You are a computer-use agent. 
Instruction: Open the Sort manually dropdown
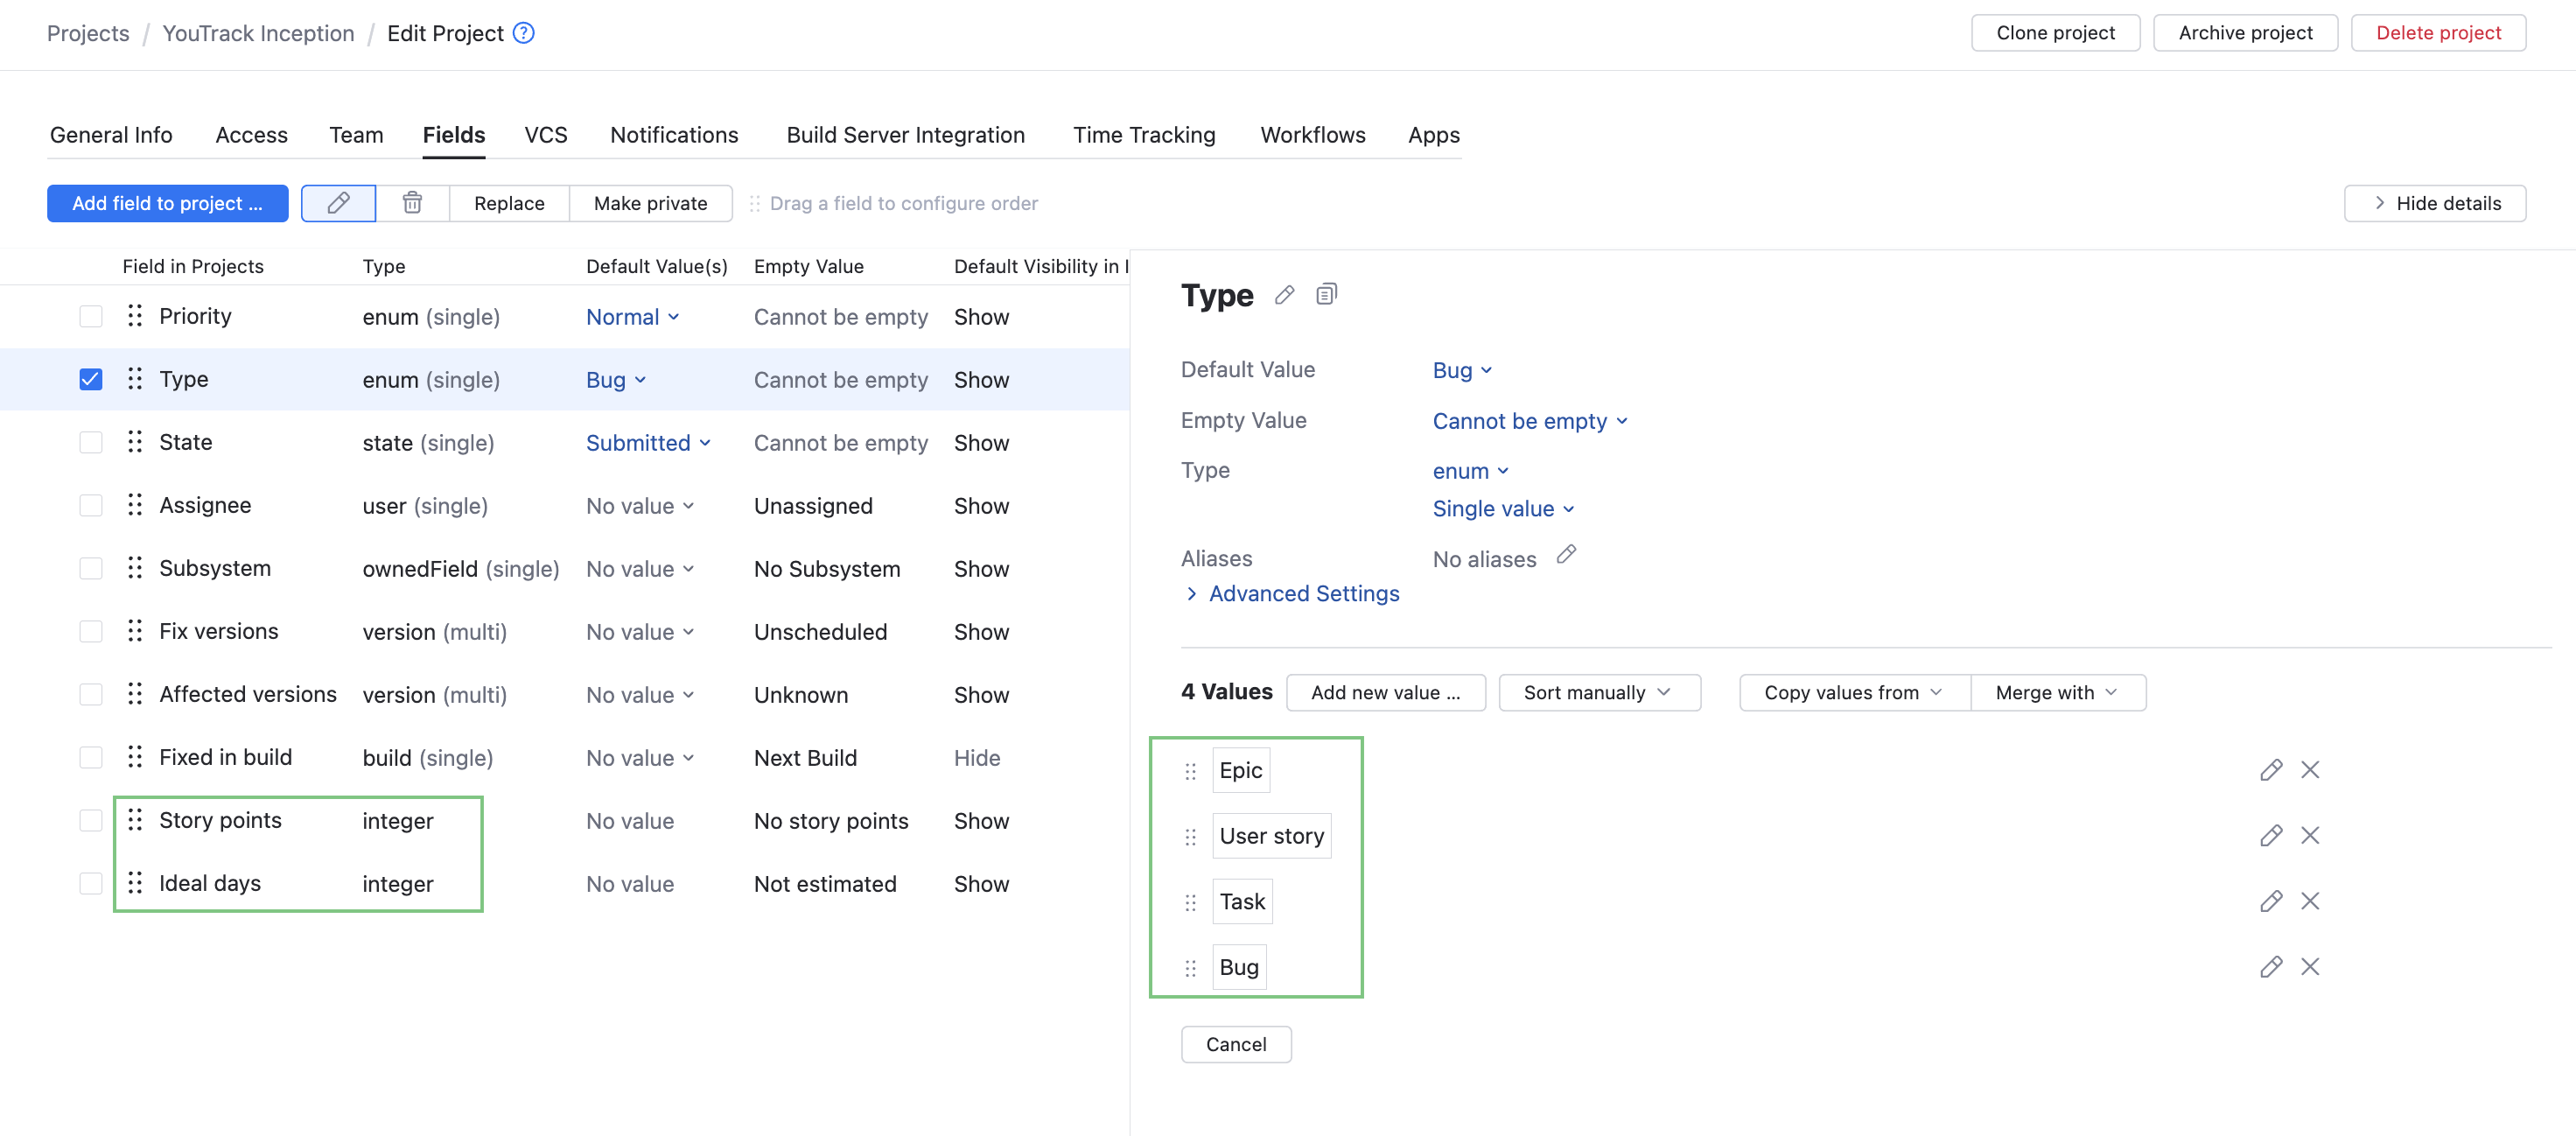[1598, 692]
